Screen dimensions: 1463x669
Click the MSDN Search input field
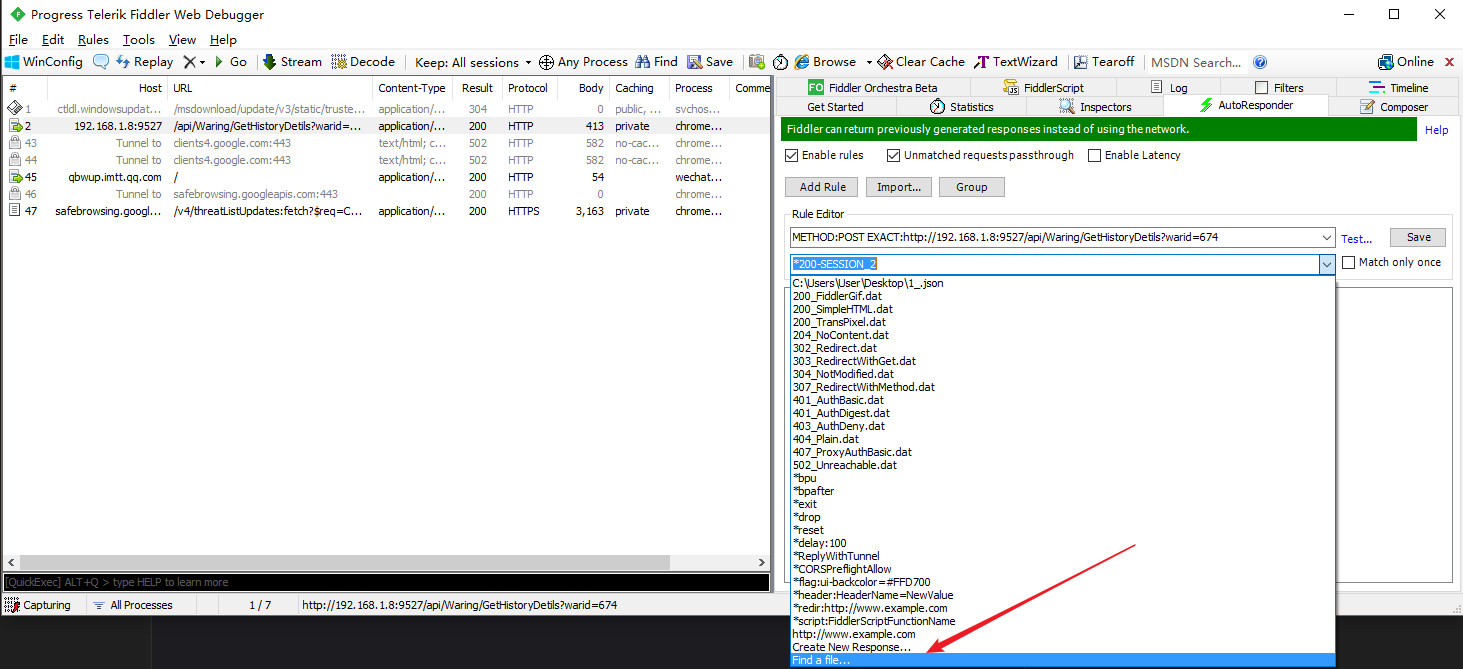[1197, 62]
